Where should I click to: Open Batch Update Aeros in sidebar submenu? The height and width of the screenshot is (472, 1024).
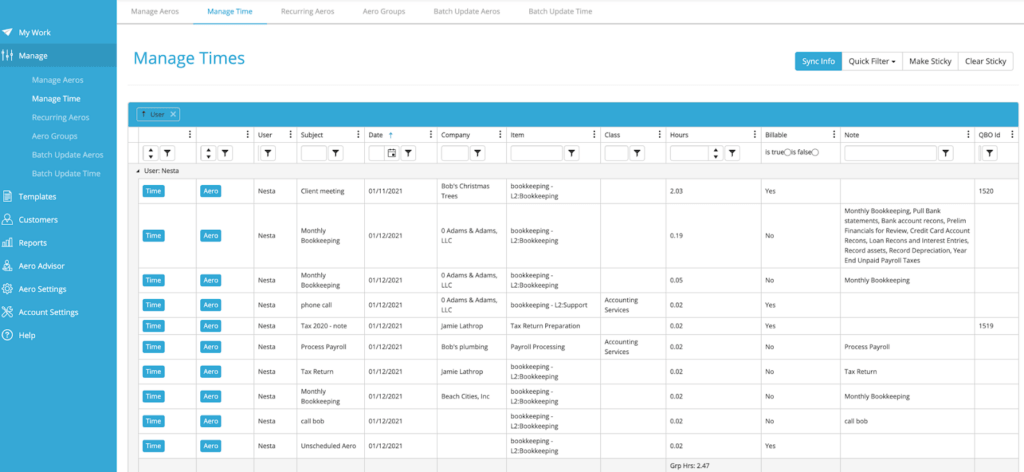click(67, 155)
